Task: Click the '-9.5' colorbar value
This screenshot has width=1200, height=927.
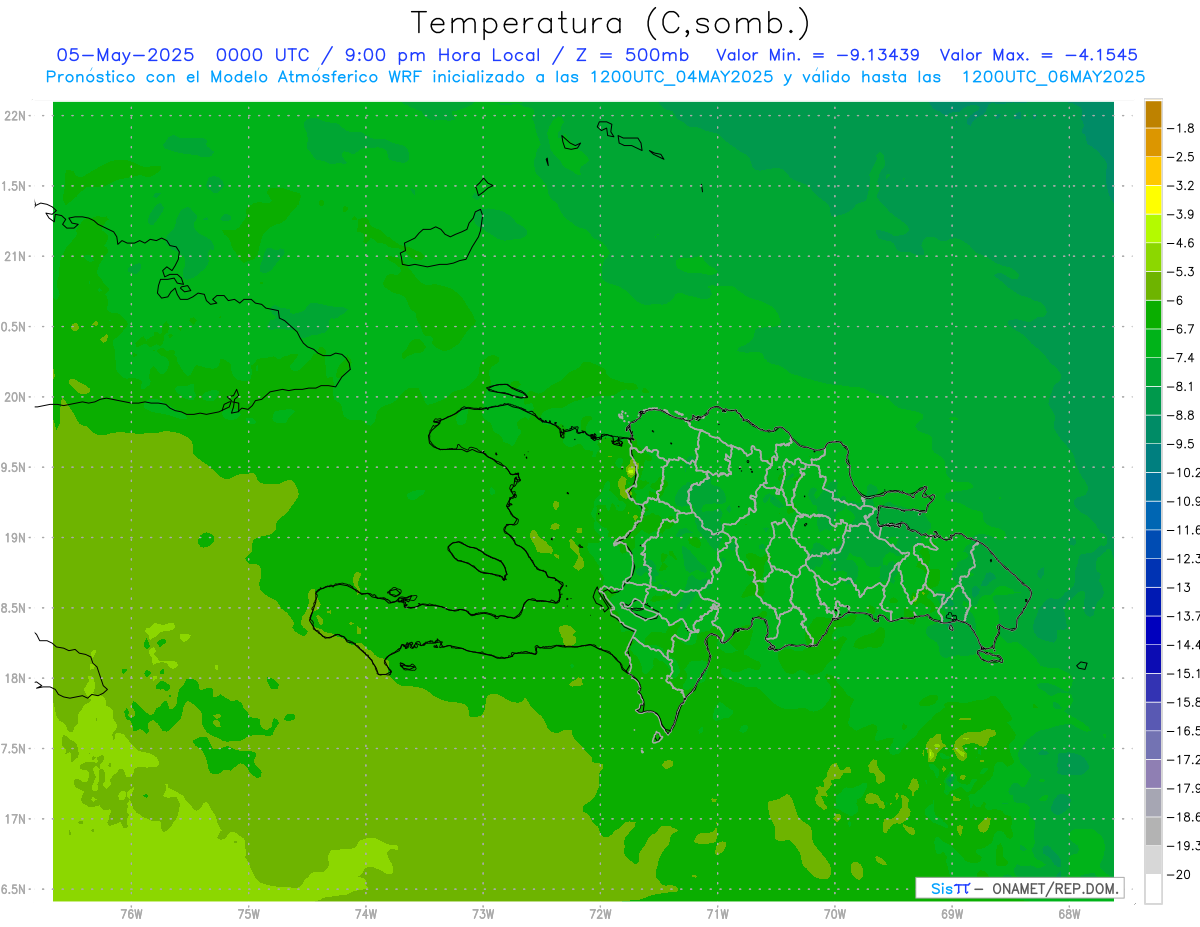Action: [x=1181, y=444]
